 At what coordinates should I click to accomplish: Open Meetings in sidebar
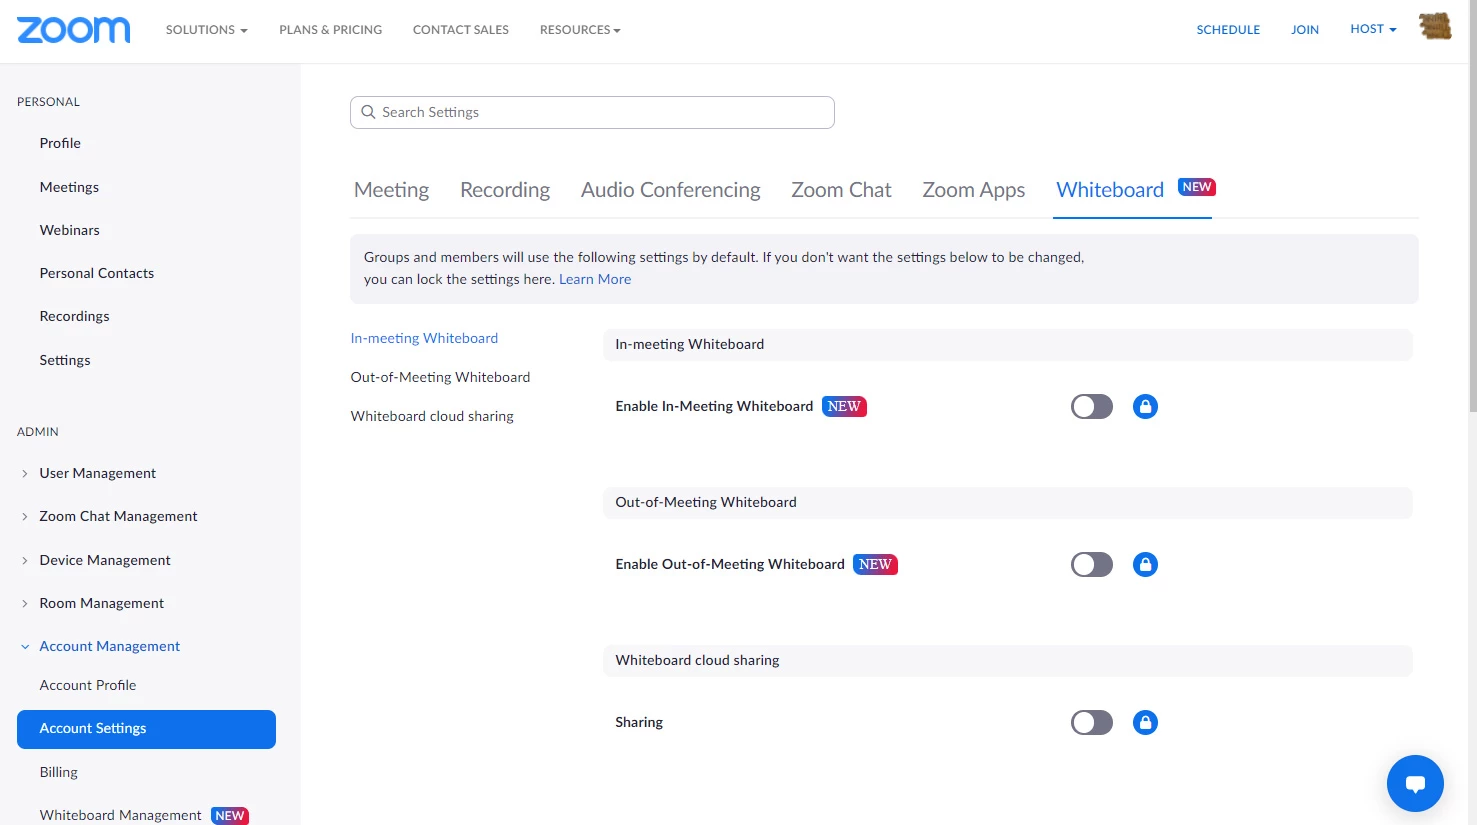coord(69,187)
